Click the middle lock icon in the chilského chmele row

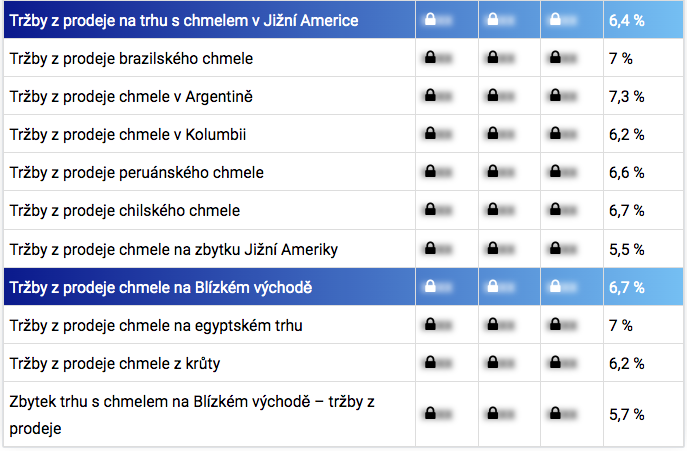point(492,211)
